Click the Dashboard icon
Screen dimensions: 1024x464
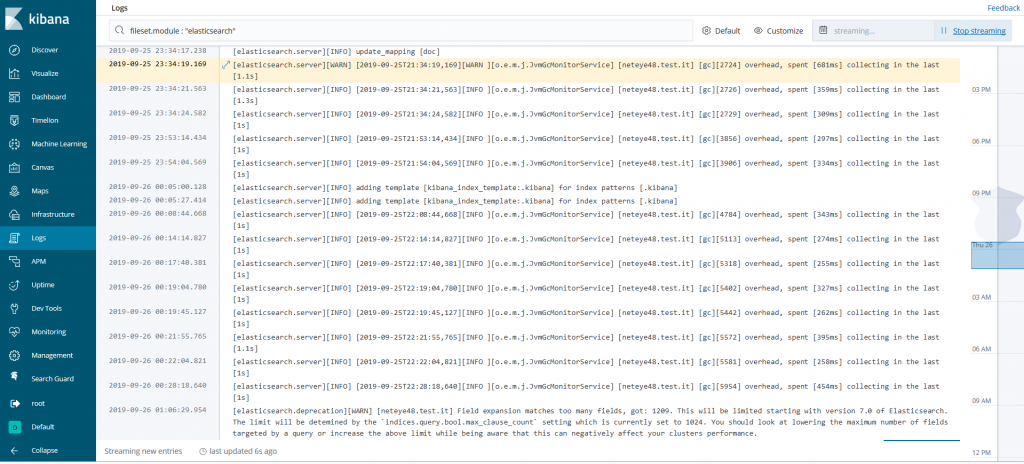pyautogui.click(x=15, y=97)
